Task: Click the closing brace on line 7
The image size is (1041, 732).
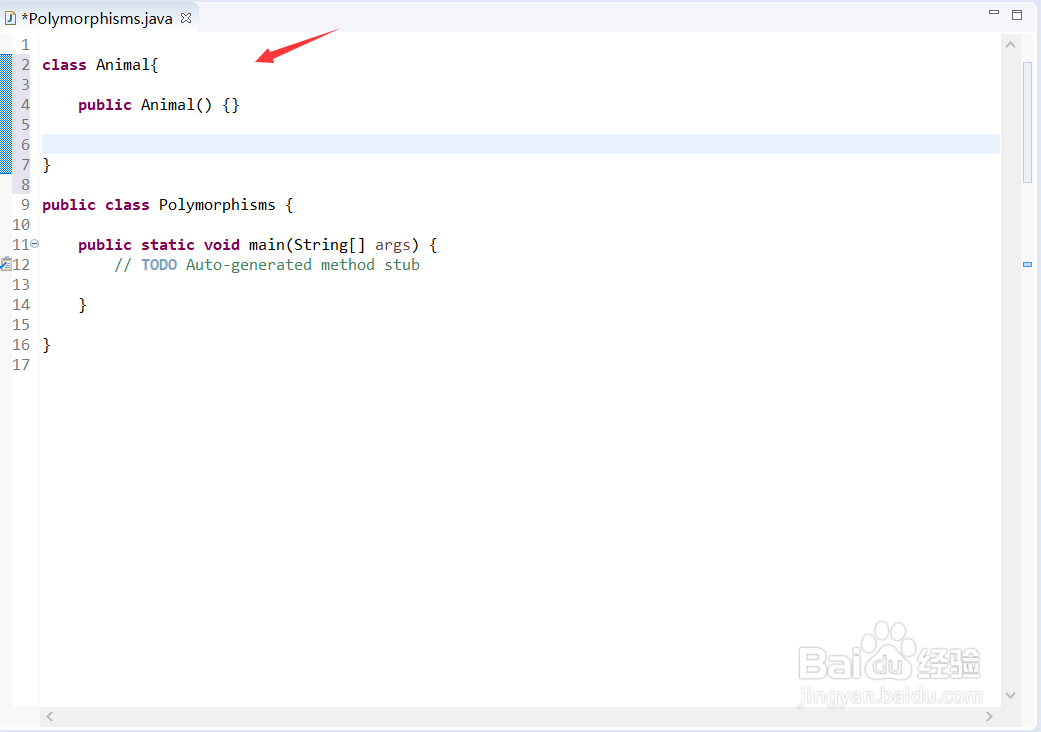Action: tap(46, 165)
